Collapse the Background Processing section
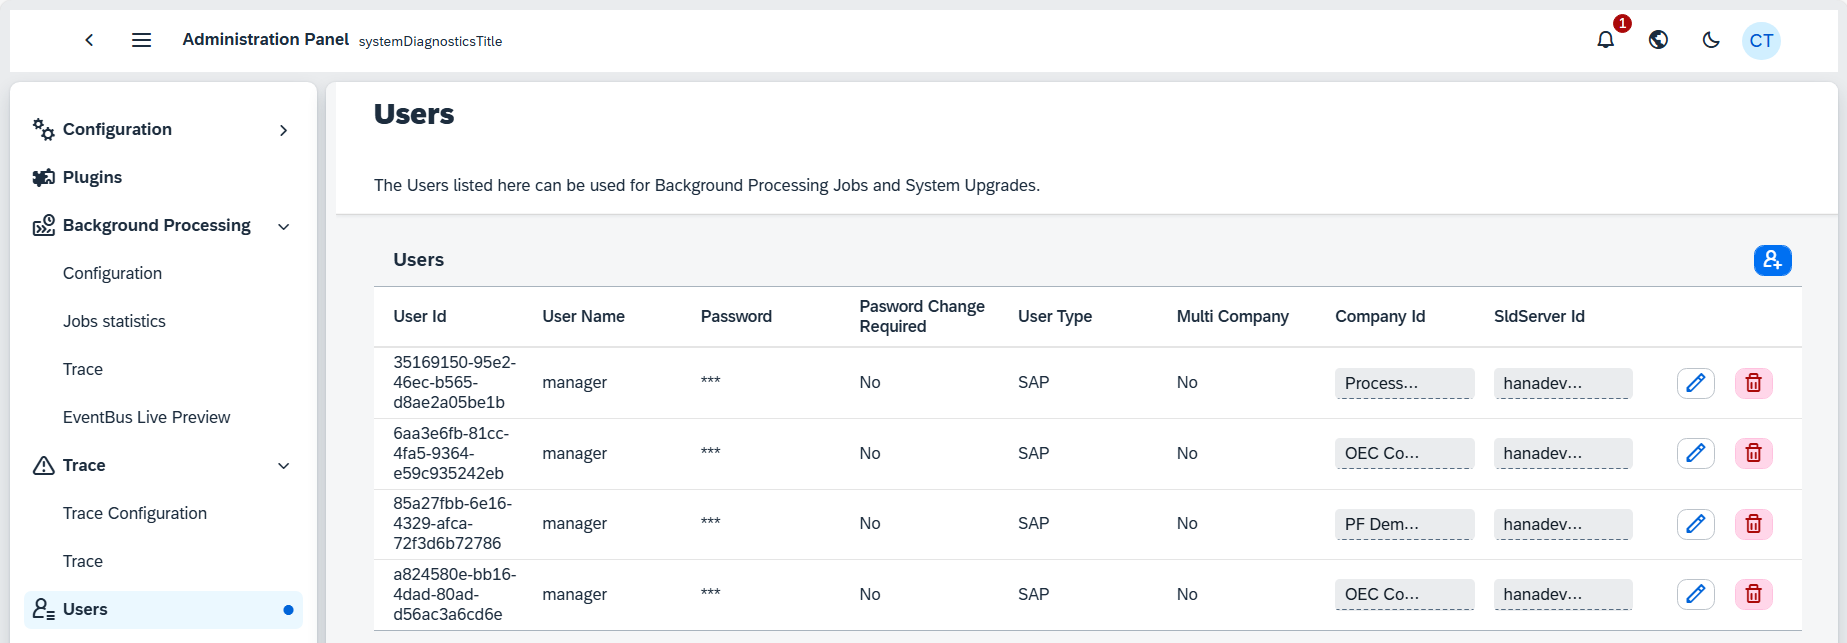Image resolution: width=1847 pixels, height=643 pixels. point(283,226)
